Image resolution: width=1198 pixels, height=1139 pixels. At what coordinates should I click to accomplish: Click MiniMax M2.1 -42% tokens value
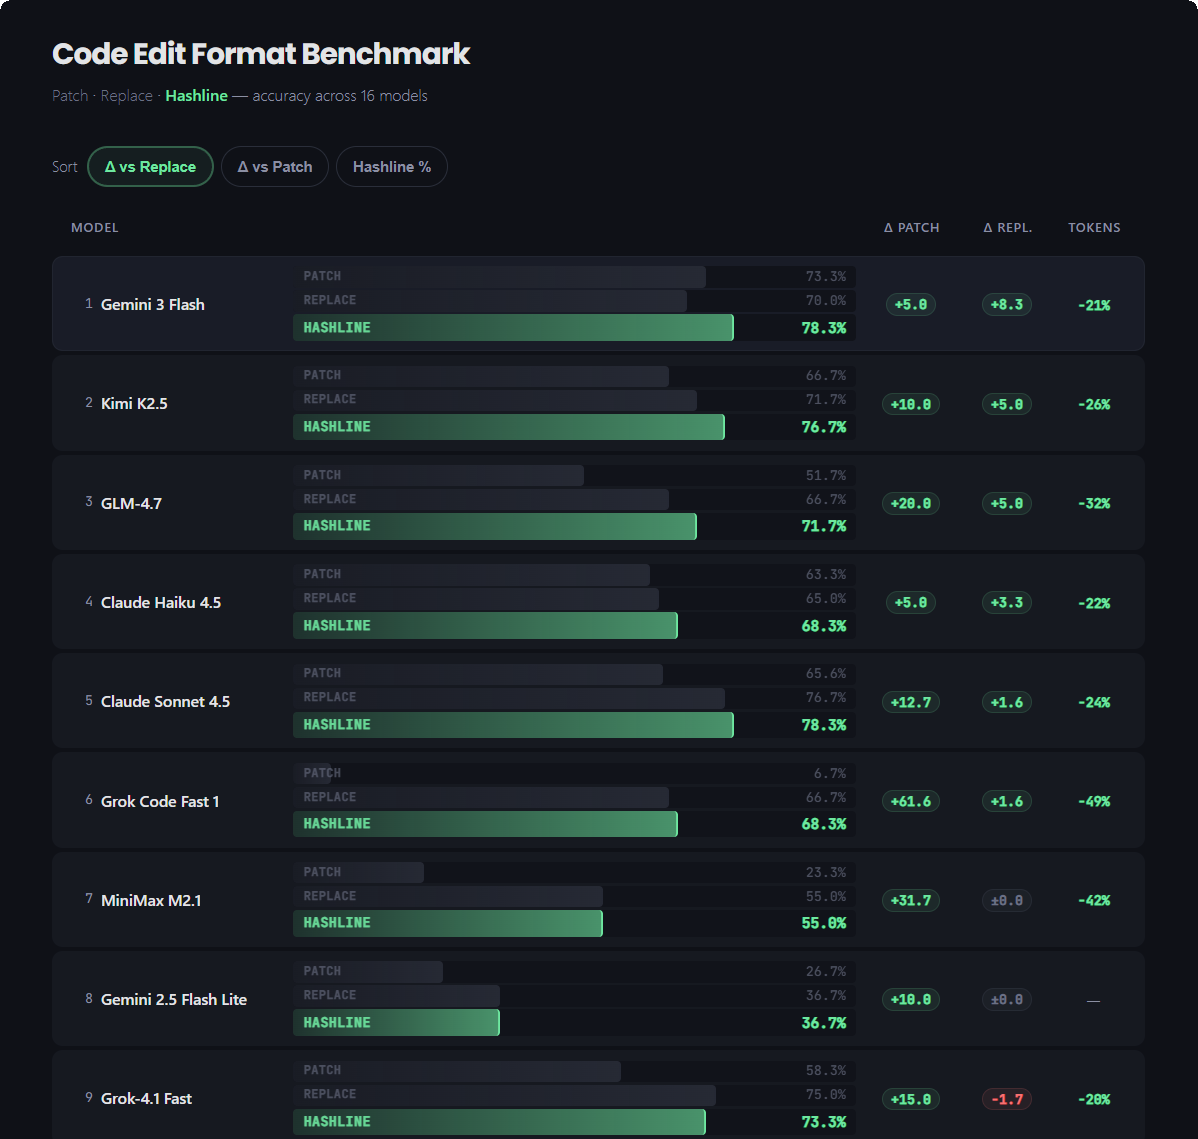click(x=1094, y=900)
